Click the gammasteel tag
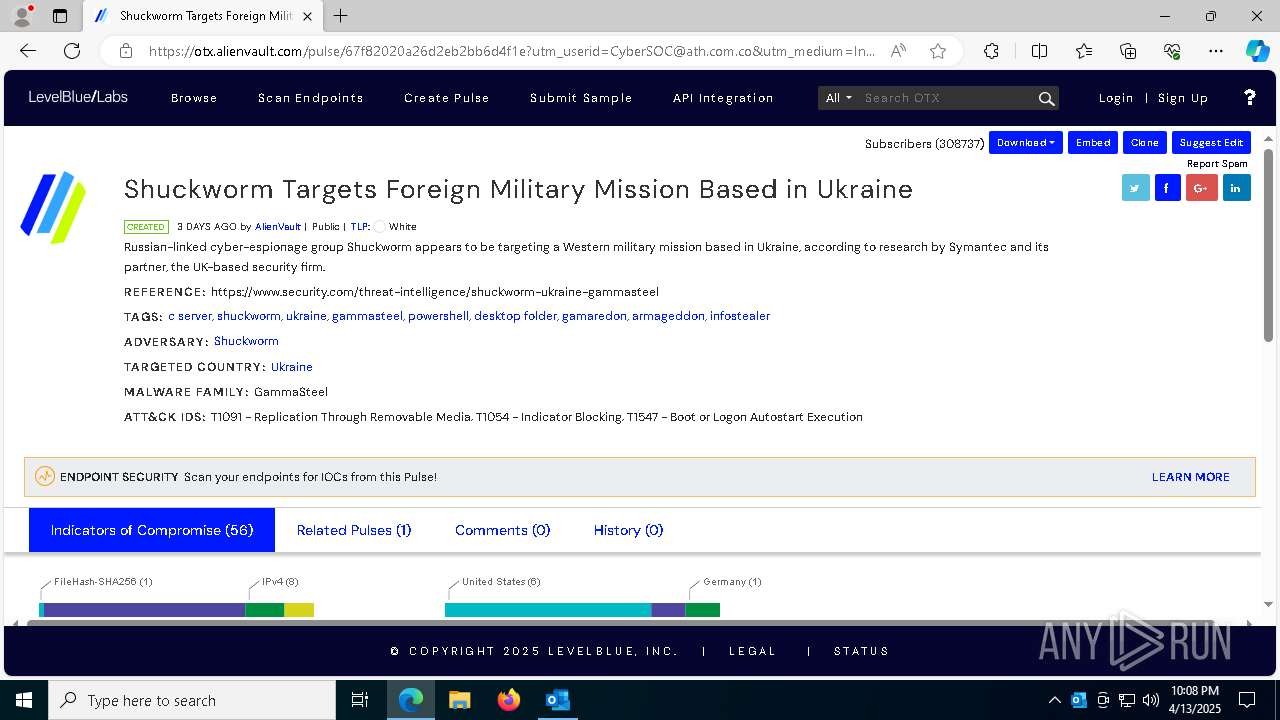Viewport: 1280px width, 720px height. tap(367, 316)
